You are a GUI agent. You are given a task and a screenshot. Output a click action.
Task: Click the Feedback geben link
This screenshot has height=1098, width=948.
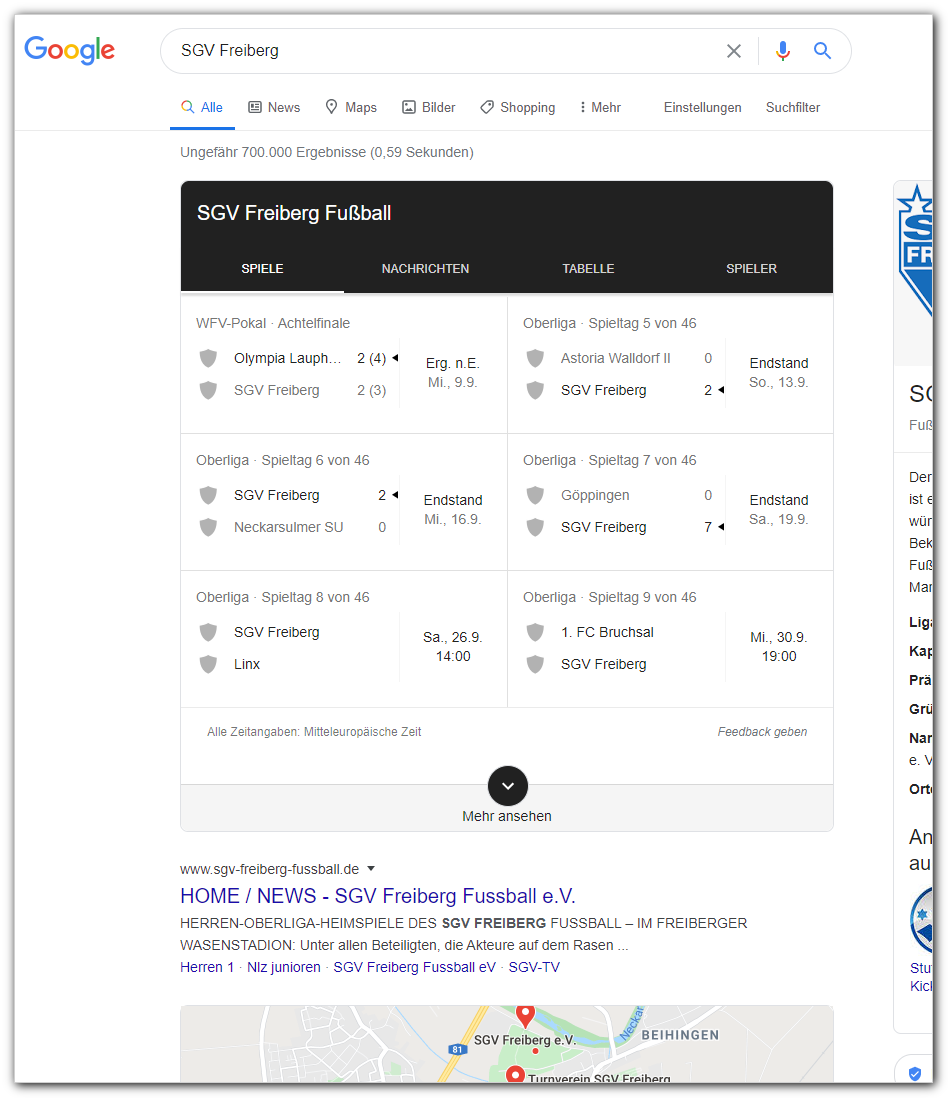point(762,732)
